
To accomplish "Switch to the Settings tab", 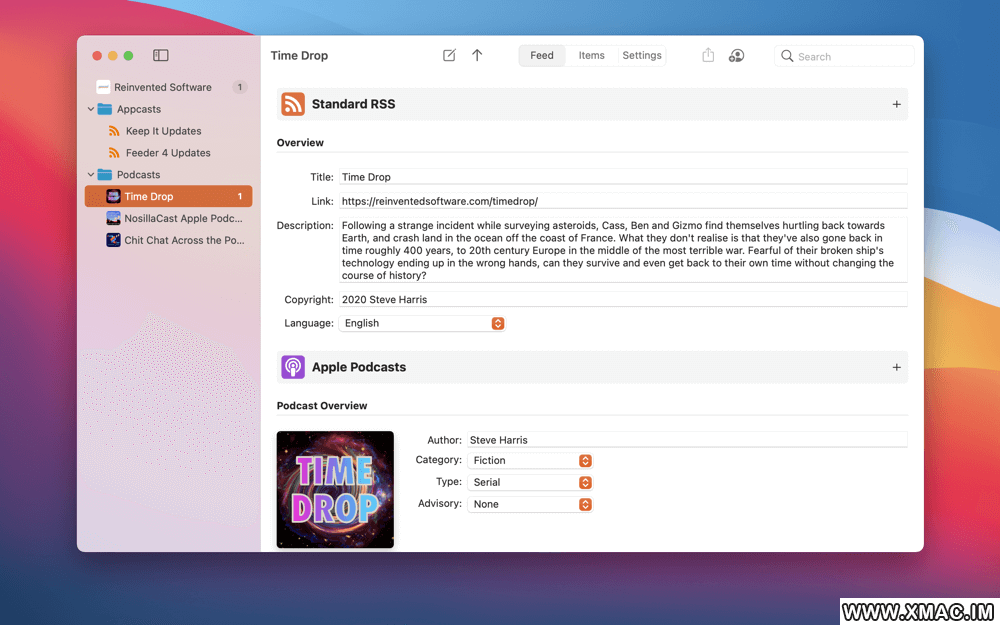I will tap(642, 56).
